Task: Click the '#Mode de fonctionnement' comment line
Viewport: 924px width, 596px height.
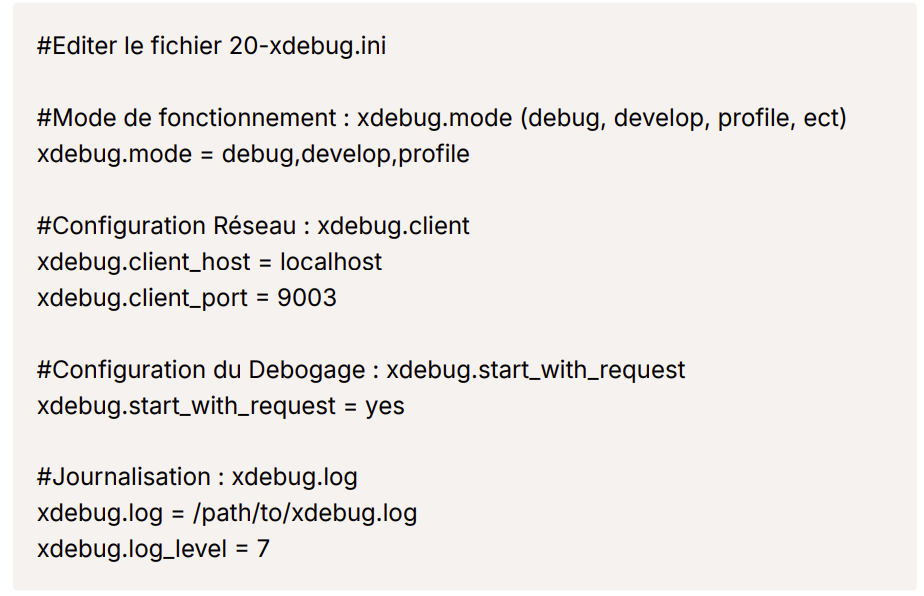Action: pyautogui.click(x=442, y=118)
